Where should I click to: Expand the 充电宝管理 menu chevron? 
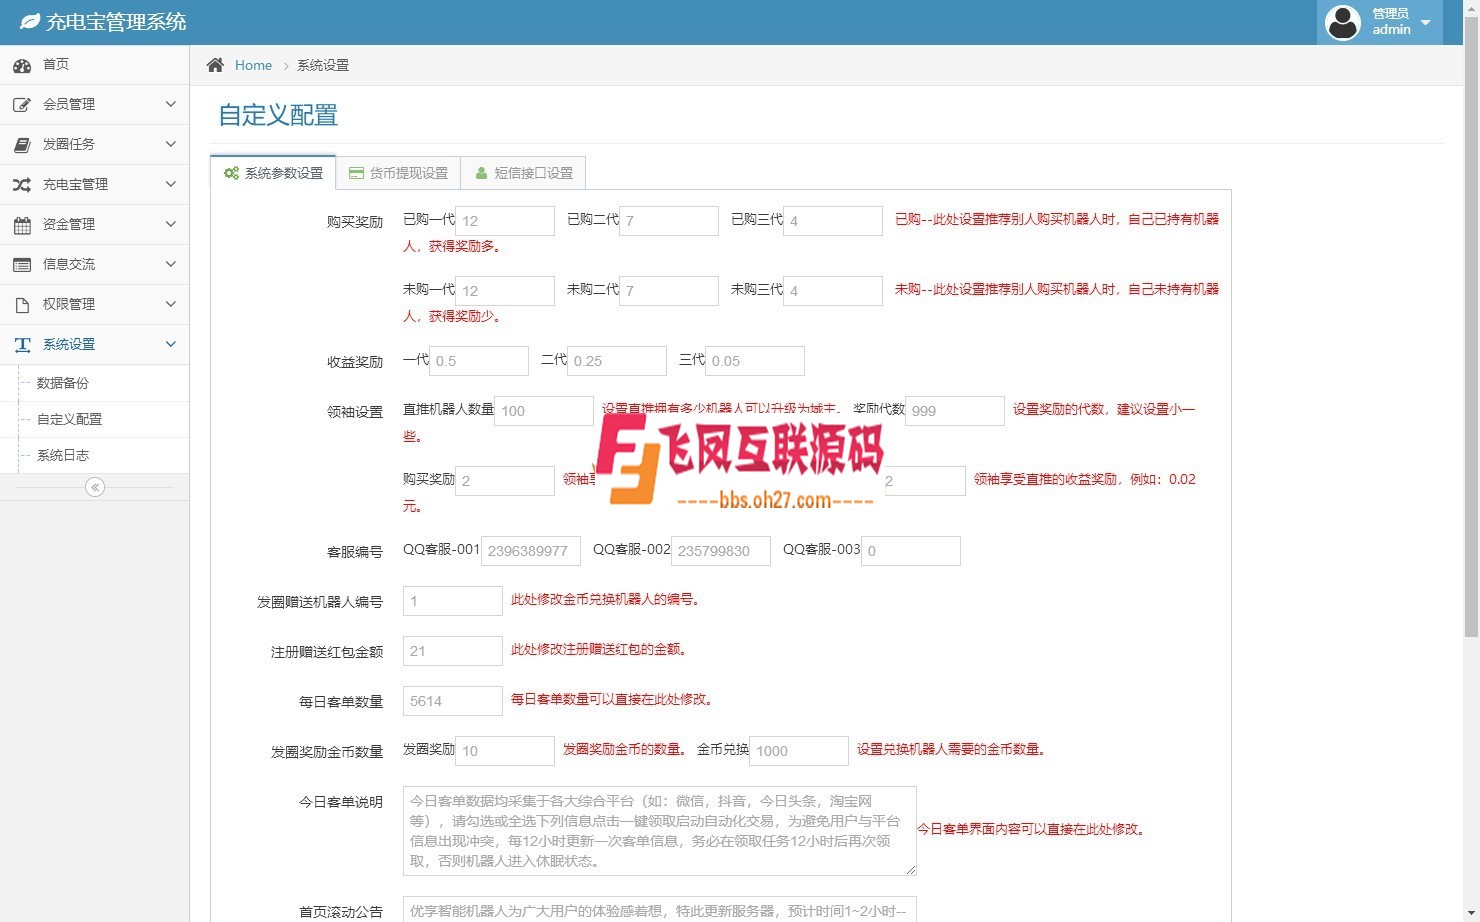(171, 184)
